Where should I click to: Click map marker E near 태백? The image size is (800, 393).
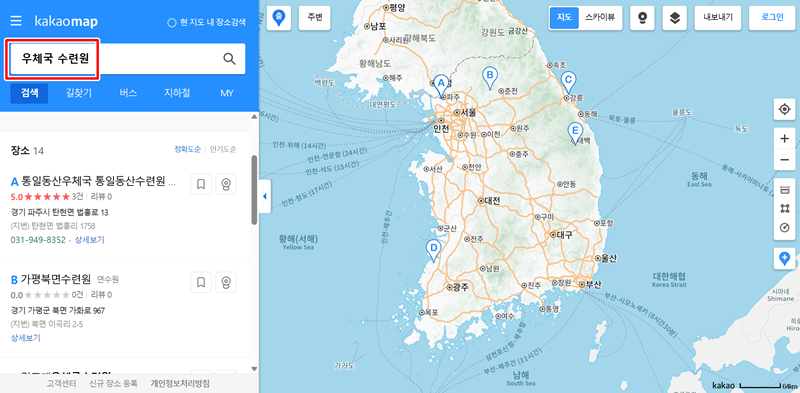(x=576, y=134)
